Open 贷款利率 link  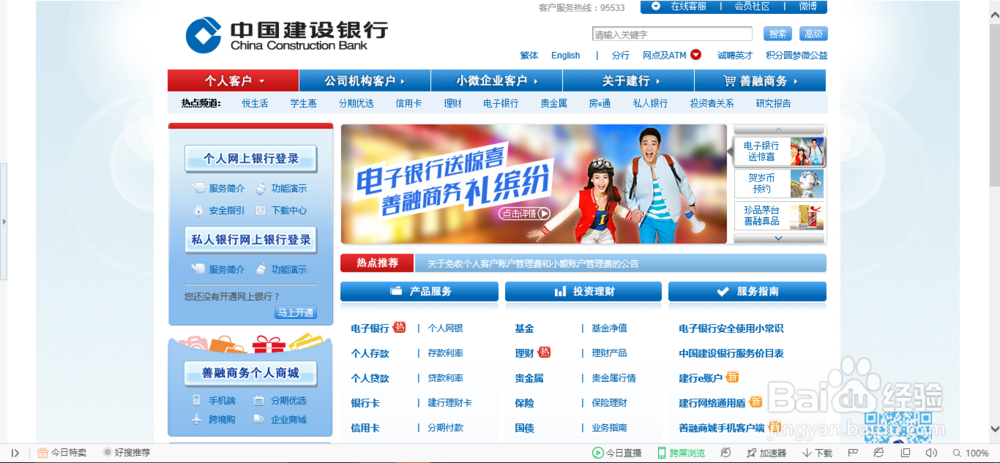pos(445,378)
